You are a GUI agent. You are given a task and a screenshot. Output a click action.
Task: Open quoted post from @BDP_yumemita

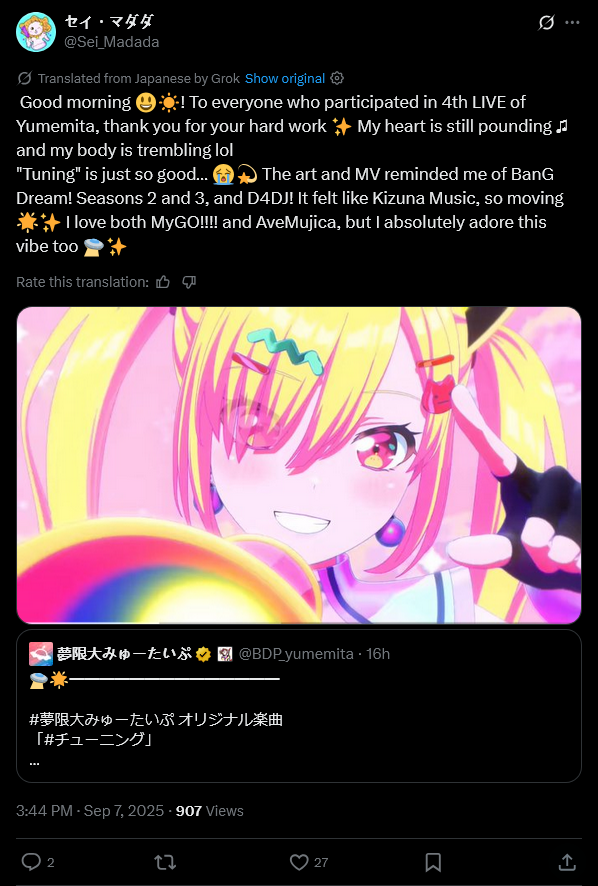coord(299,706)
